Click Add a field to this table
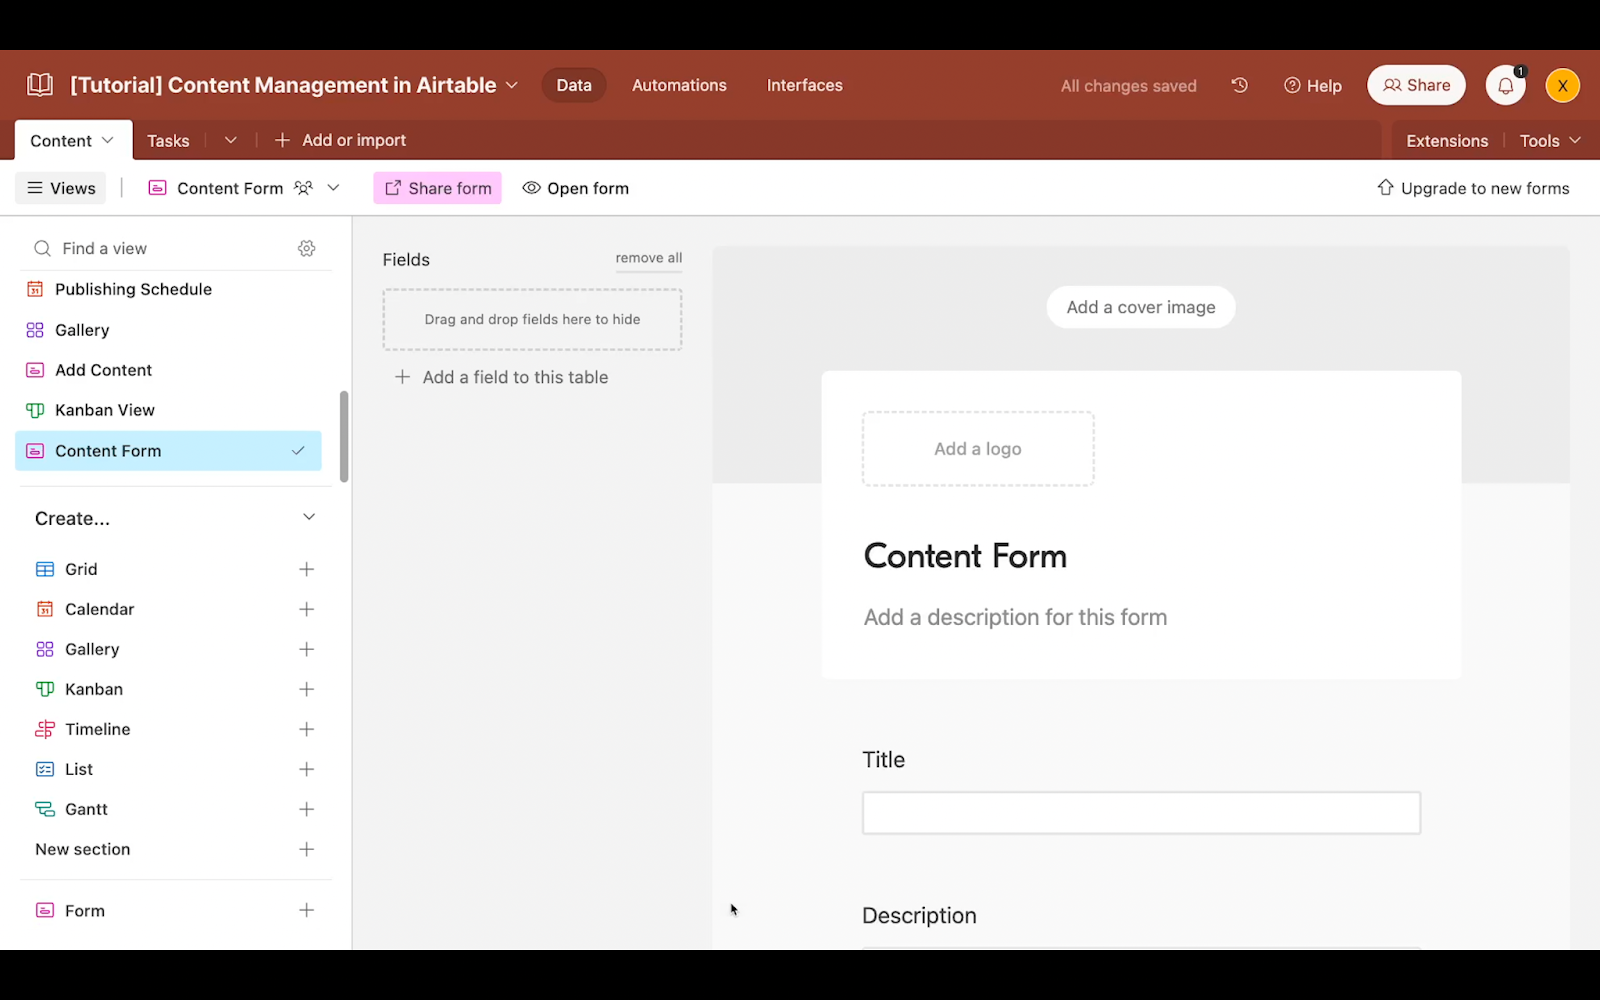1600x1000 pixels. tap(502, 377)
